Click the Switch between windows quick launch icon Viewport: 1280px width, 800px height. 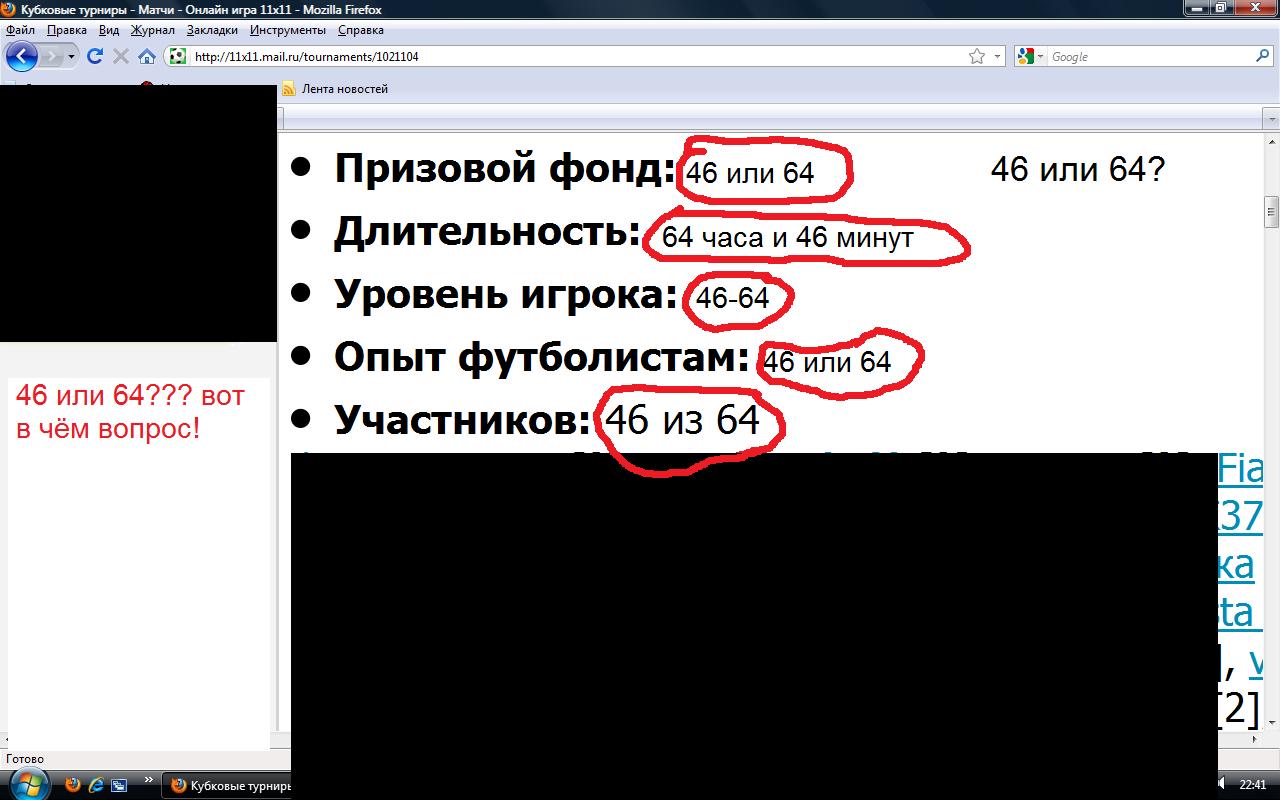[119, 785]
